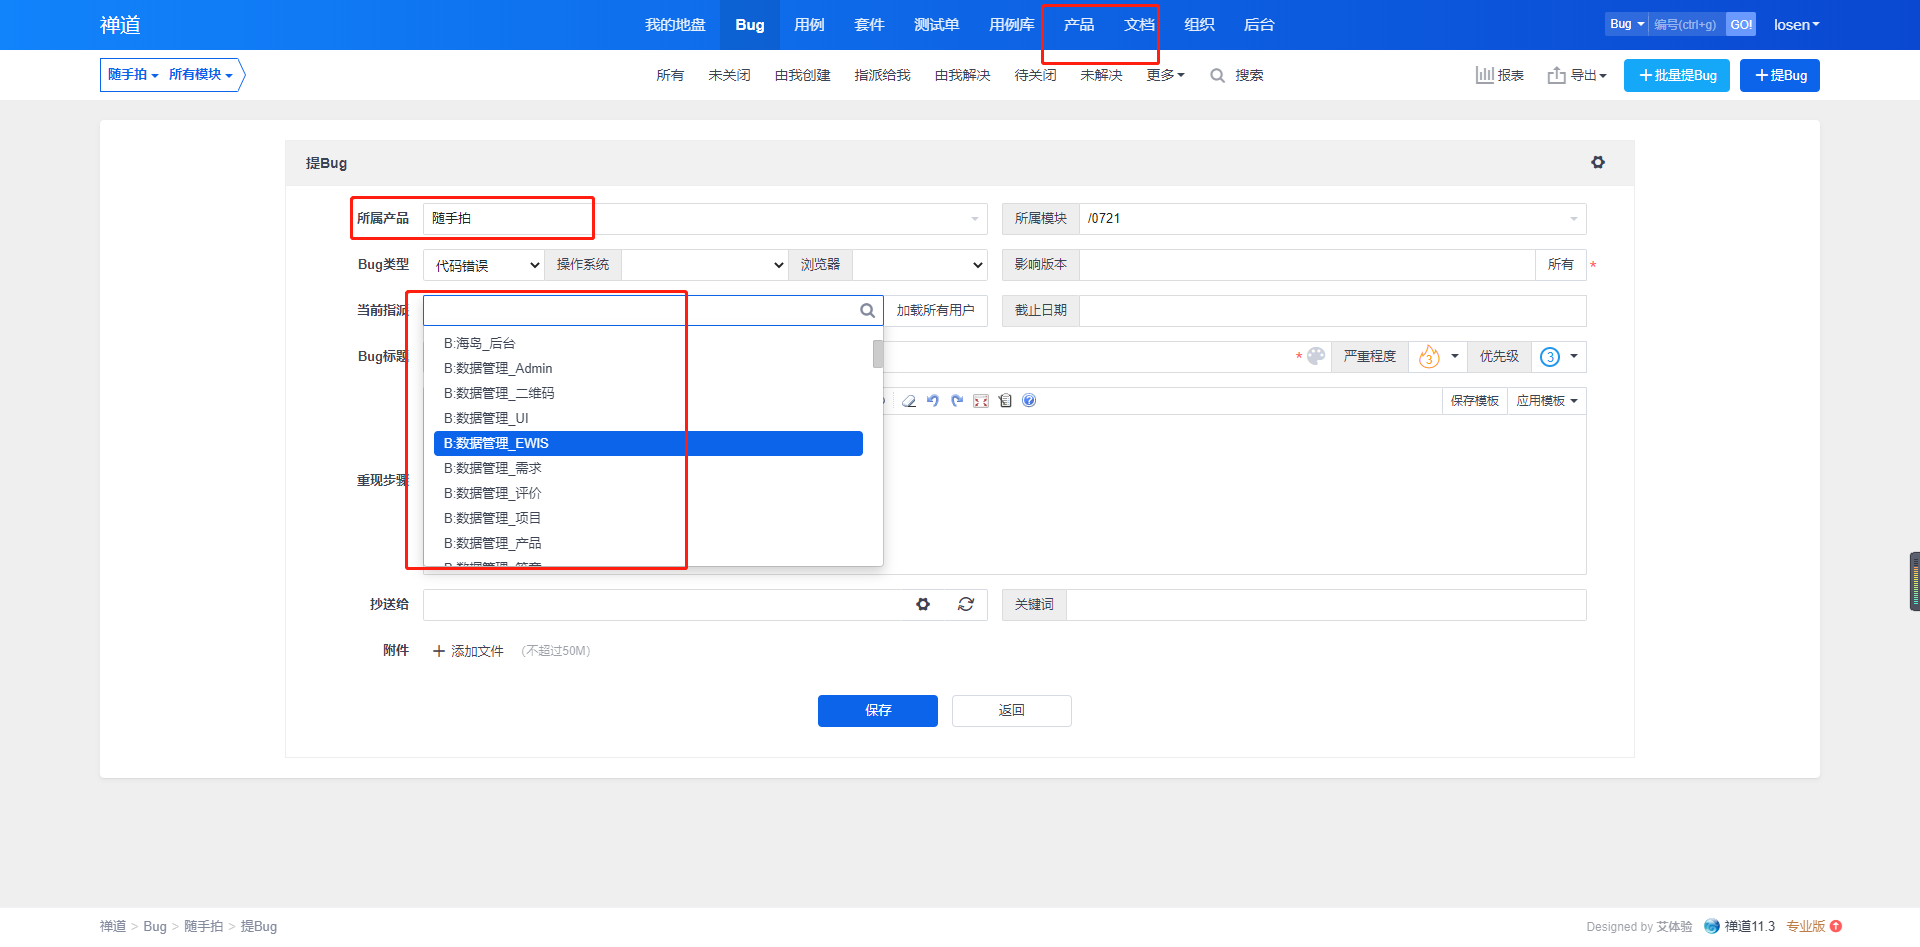Click the 批量提Bug button
1920x947 pixels.
(x=1677, y=75)
